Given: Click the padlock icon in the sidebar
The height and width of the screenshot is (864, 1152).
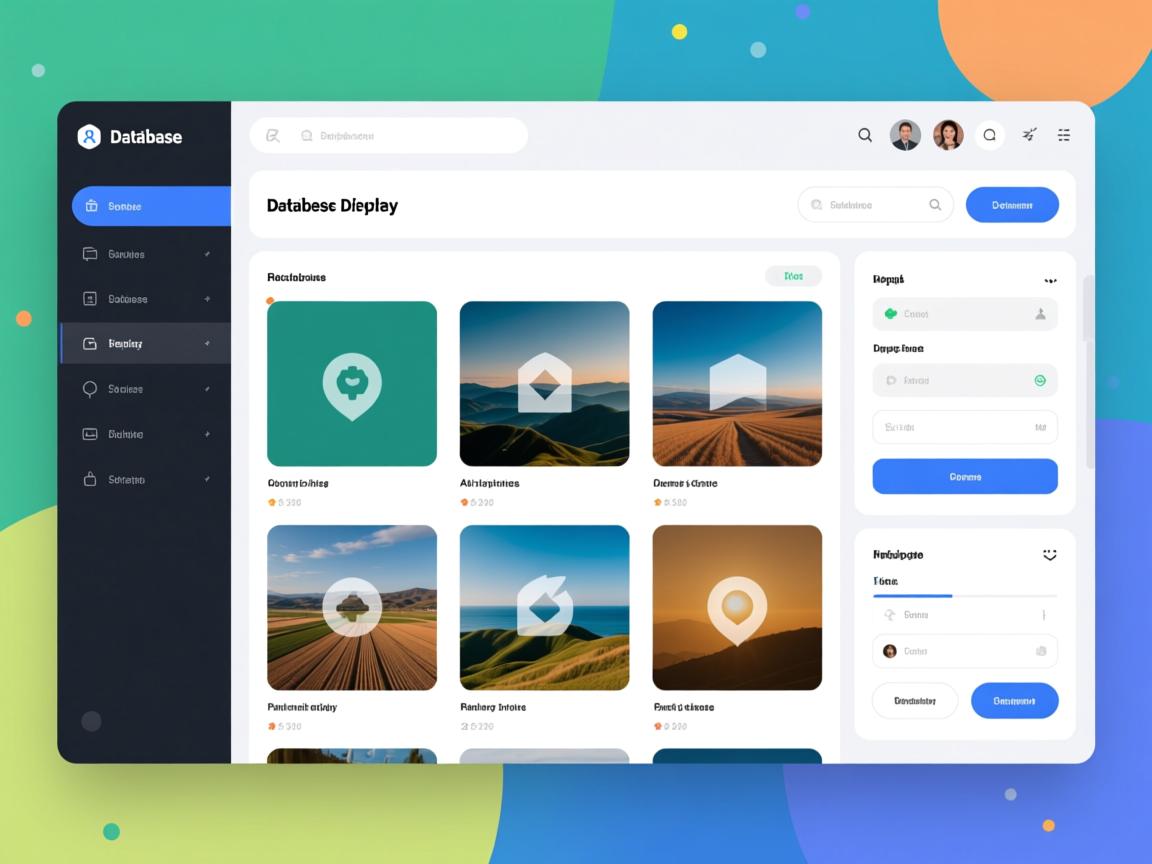Looking at the screenshot, I should [x=89, y=479].
